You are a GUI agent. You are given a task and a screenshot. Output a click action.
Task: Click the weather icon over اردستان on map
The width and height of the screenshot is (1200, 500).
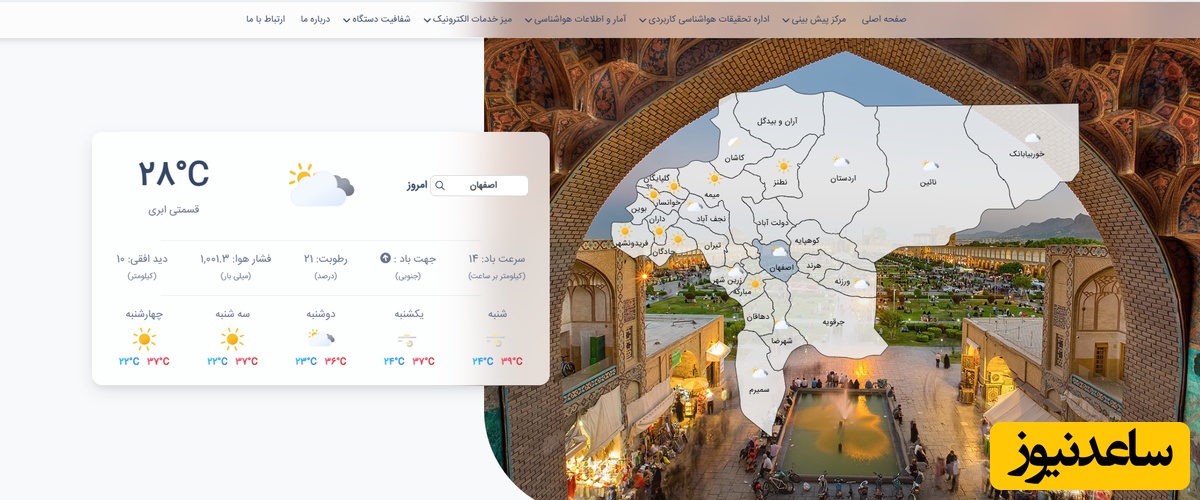[841, 161]
